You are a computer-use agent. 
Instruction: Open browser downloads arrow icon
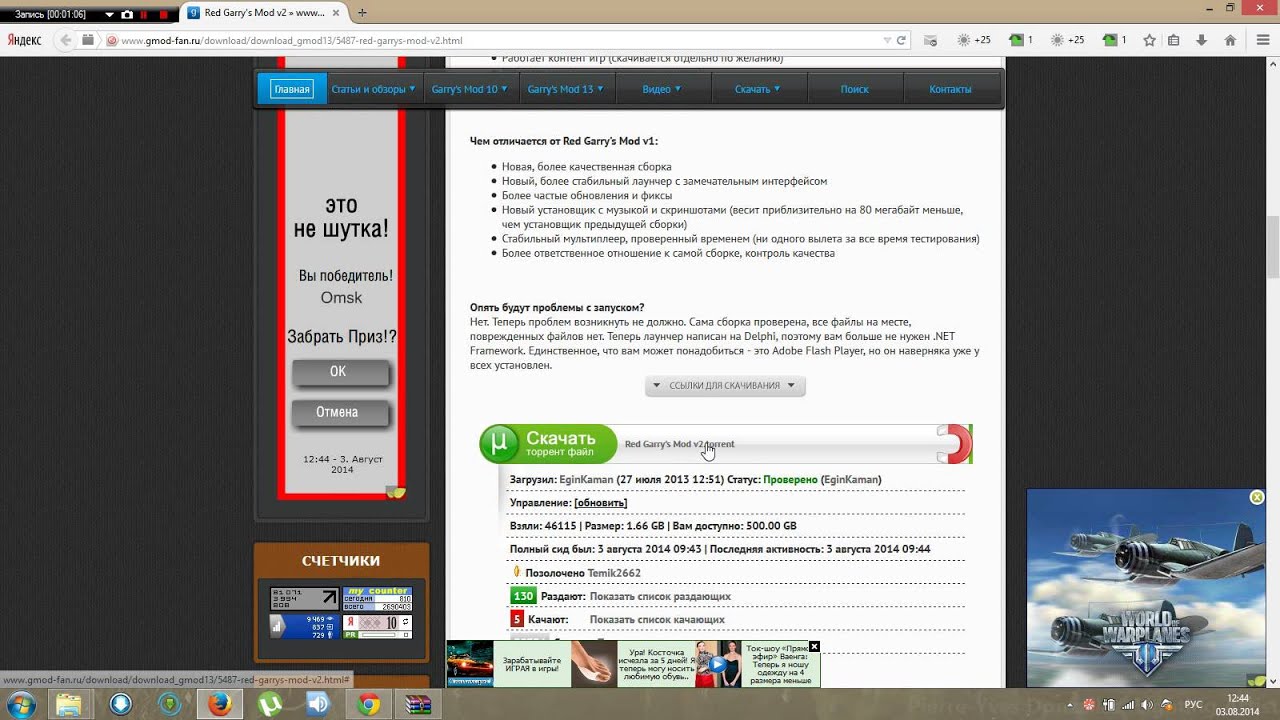[x=1202, y=40]
